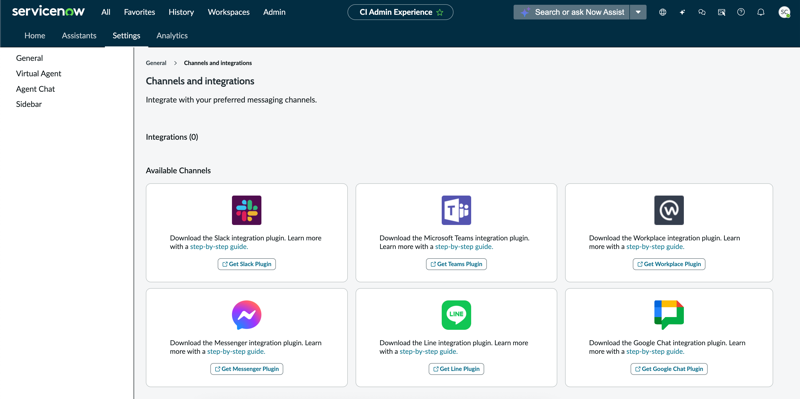Image resolution: width=800 pixels, height=399 pixels.
Task: Click Get Teams Plugin button
Action: pos(457,264)
